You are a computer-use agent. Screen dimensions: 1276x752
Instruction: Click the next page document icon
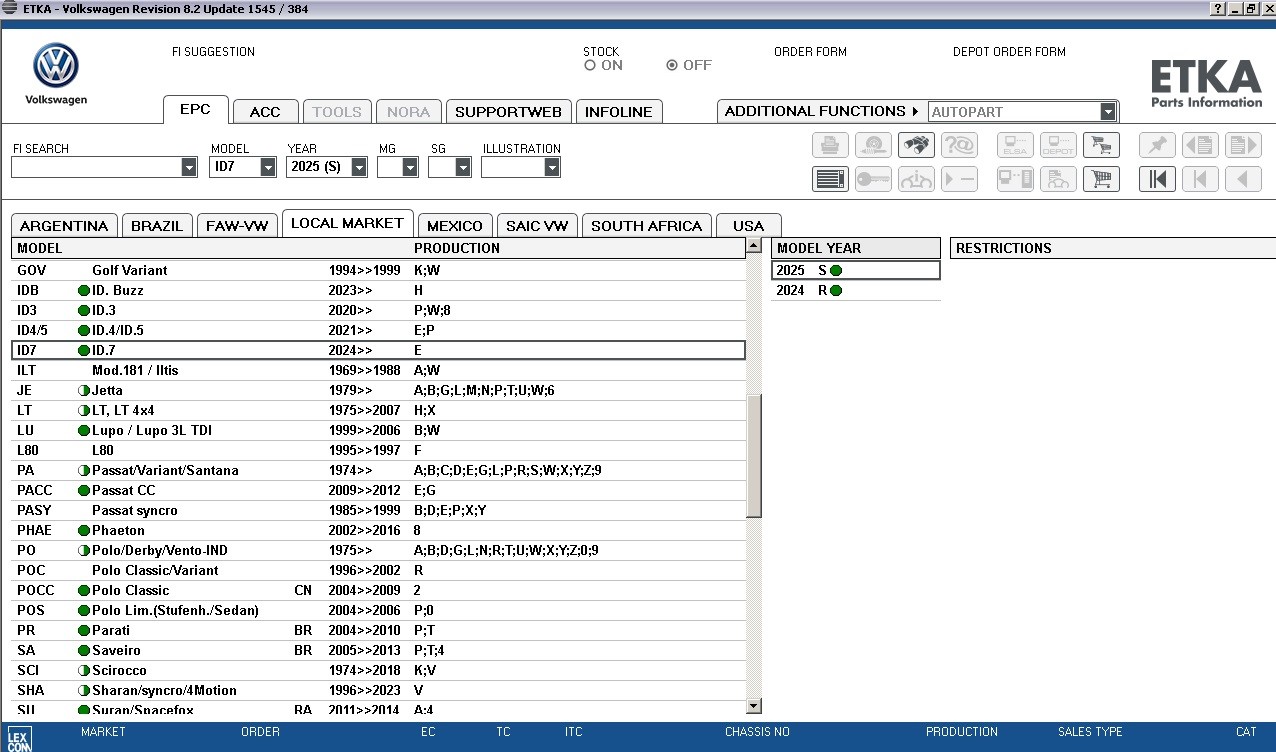[1243, 146]
